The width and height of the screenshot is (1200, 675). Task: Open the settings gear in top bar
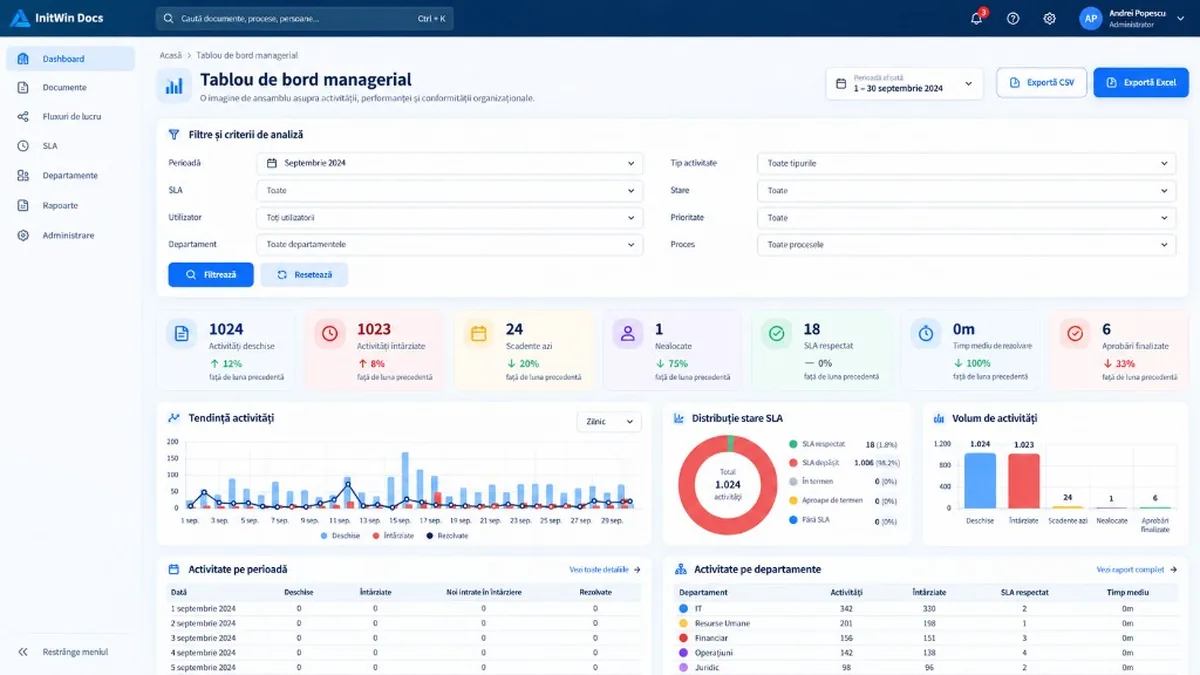(1049, 18)
